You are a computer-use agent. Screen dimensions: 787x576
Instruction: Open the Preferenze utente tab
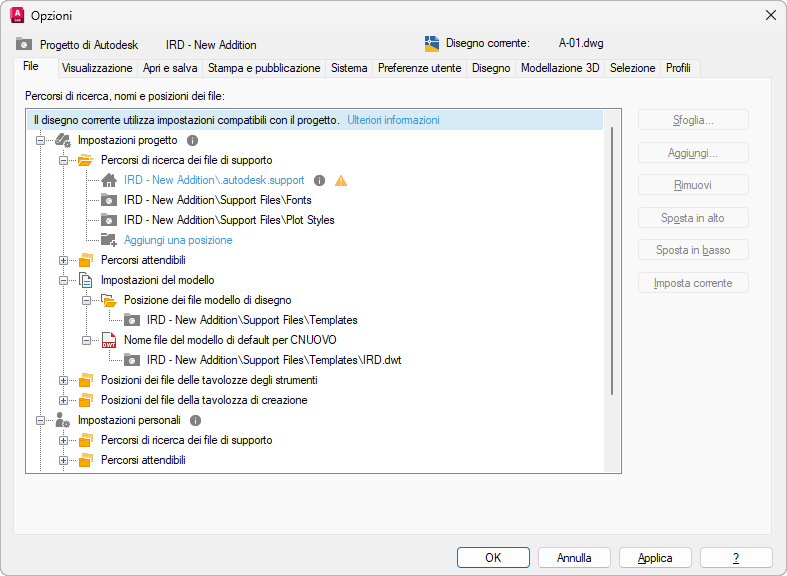coord(420,68)
